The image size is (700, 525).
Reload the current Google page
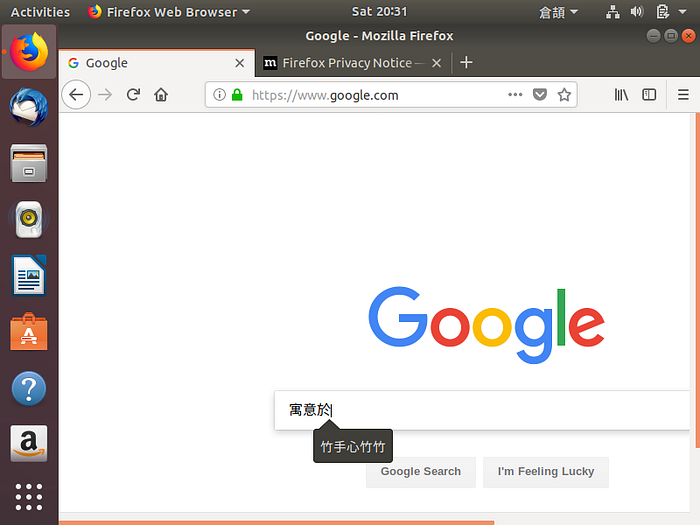133,95
